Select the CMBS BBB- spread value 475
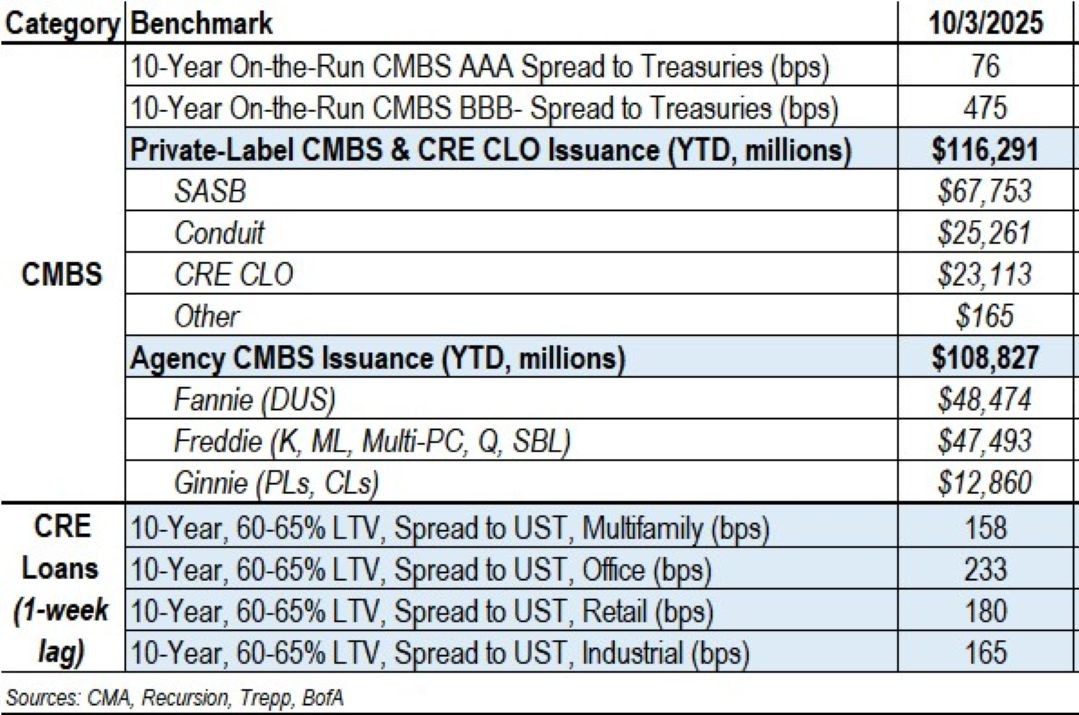The image size is (1079, 715). (985, 107)
